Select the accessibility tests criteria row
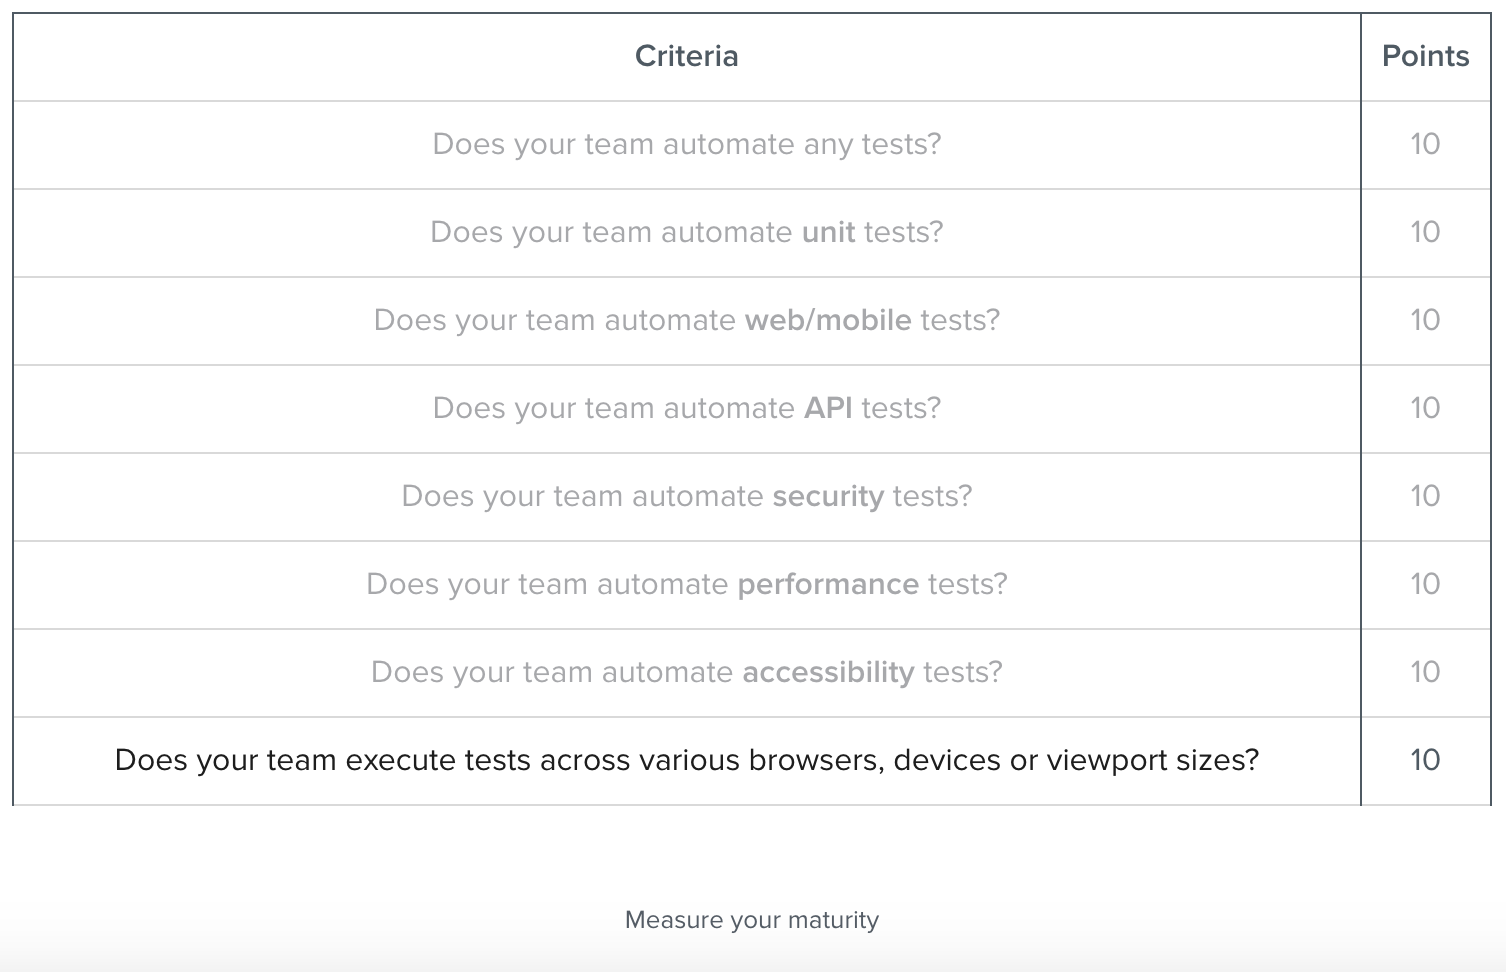The width and height of the screenshot is (1506, 972). click(x=686, y=672)
